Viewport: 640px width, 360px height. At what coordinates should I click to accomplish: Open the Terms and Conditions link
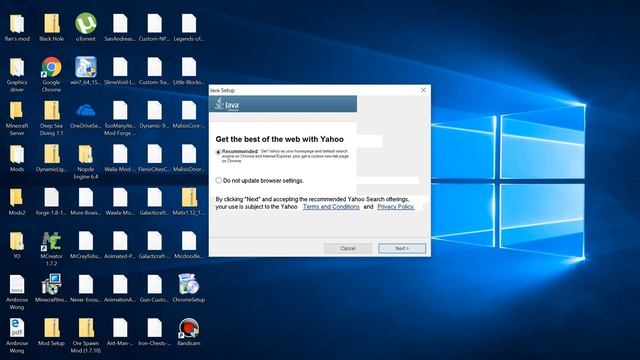pos(331,207)
